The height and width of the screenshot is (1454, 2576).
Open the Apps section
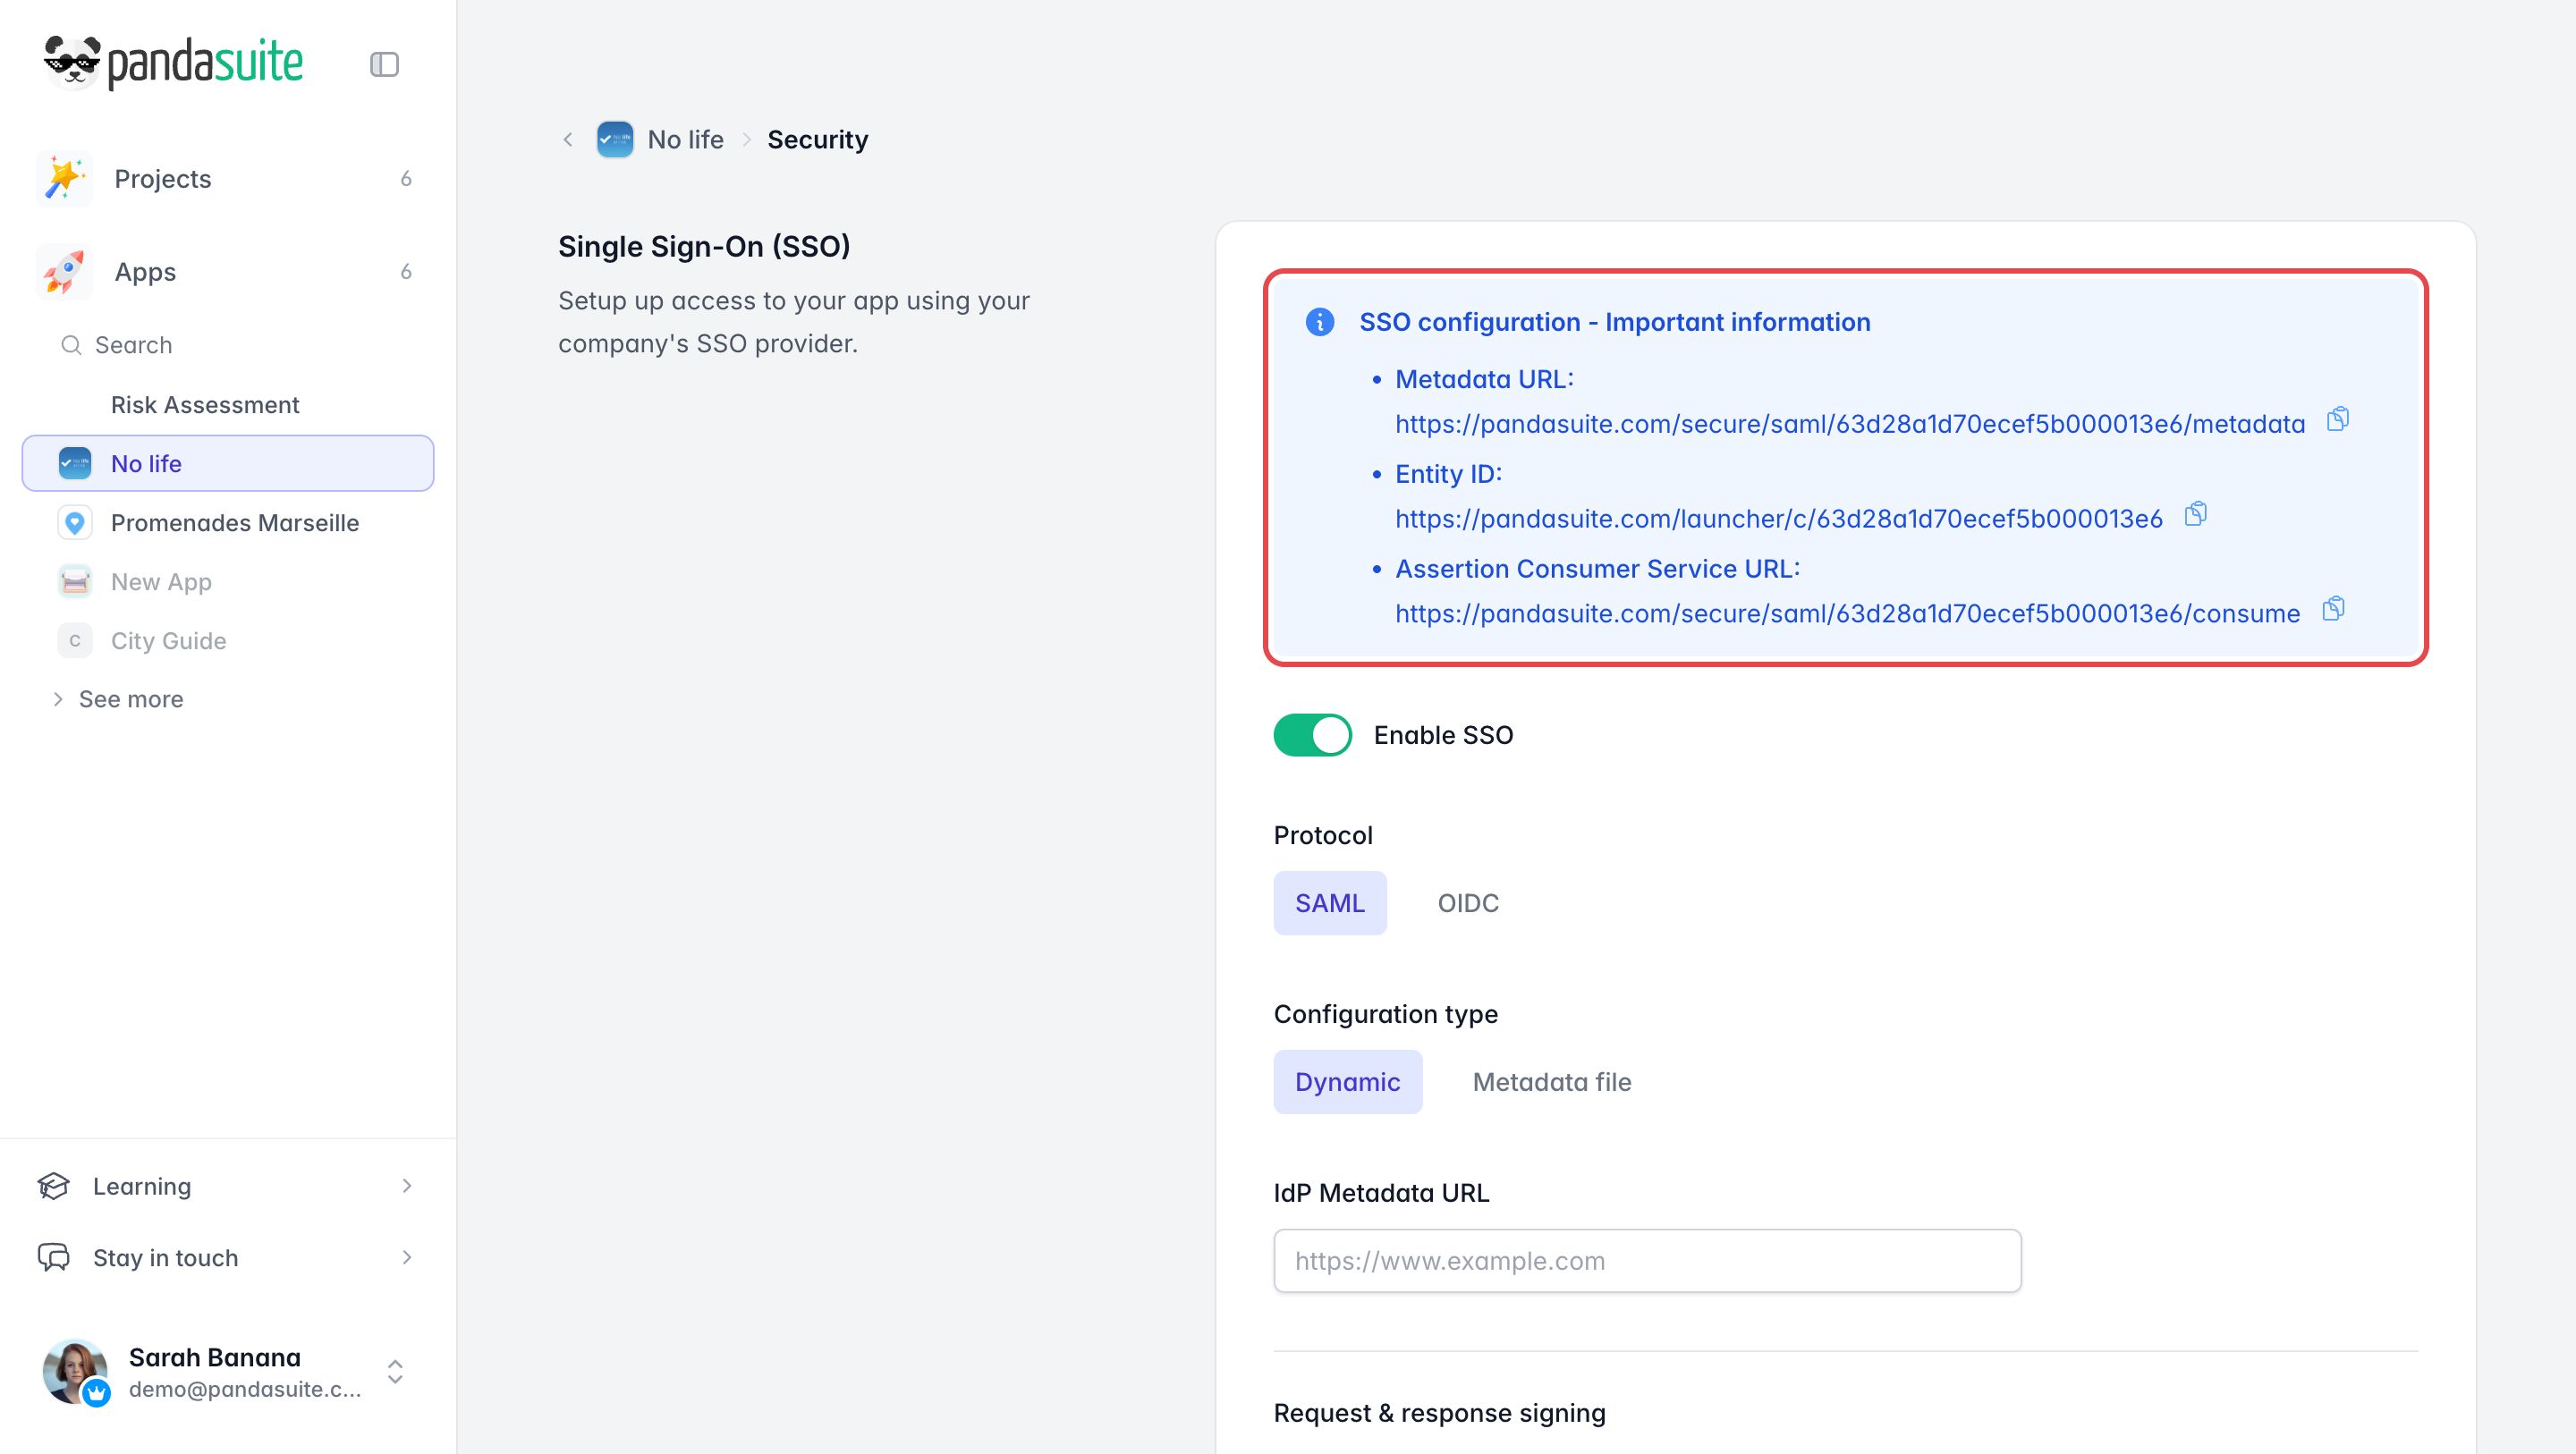click(227, 272)
